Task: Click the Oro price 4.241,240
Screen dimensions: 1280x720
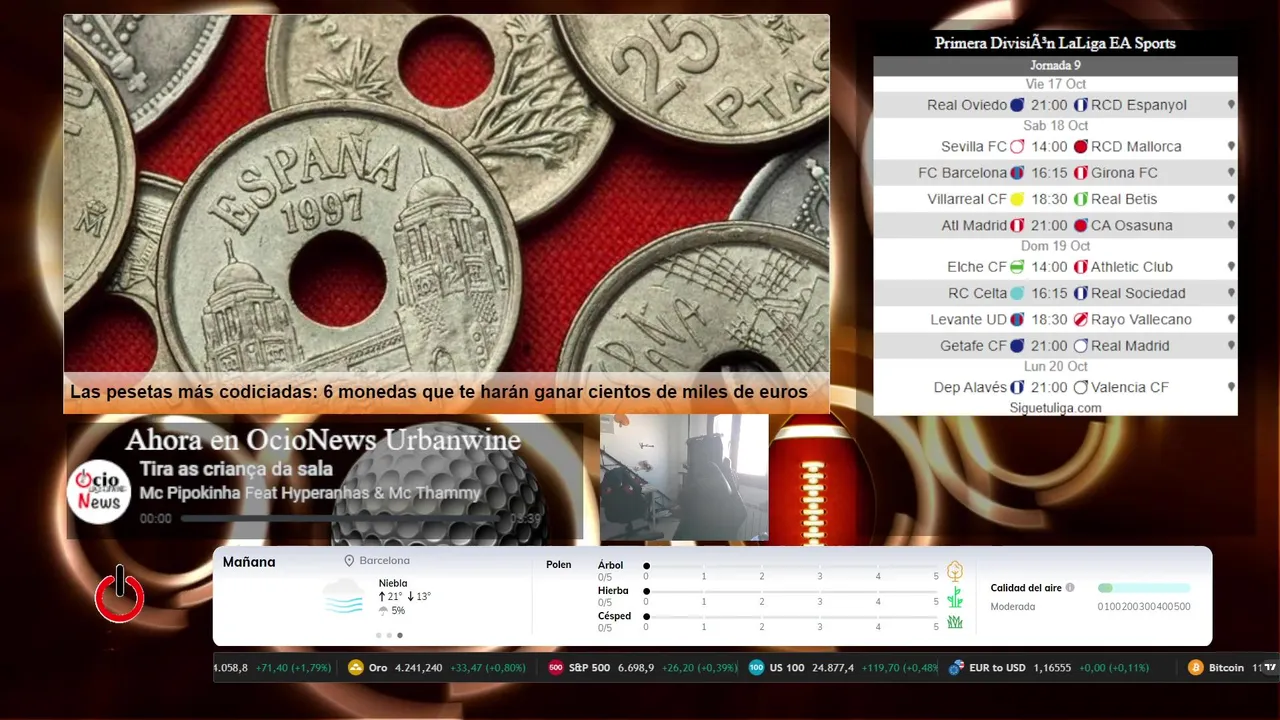Action: [419, 668]
